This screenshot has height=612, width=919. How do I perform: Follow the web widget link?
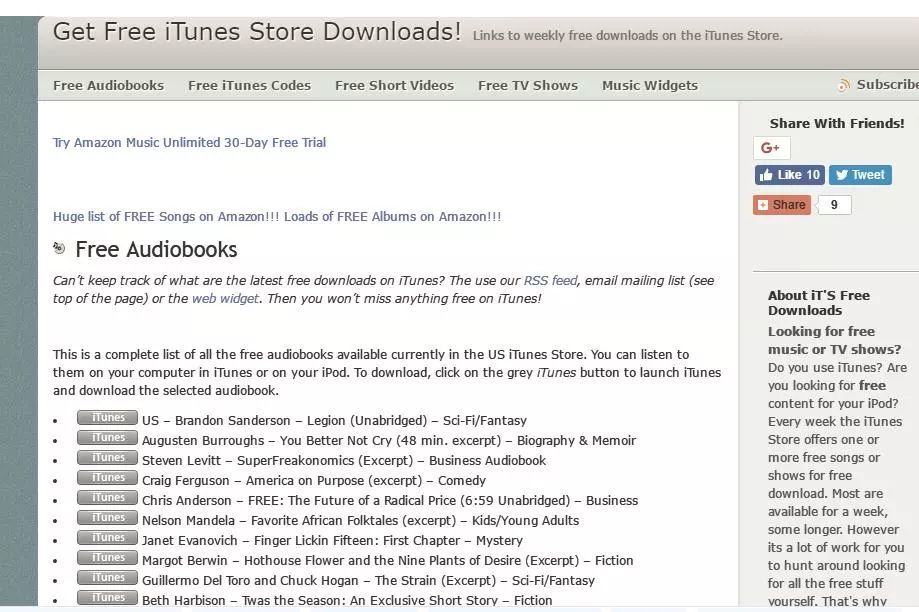point(225,298)
